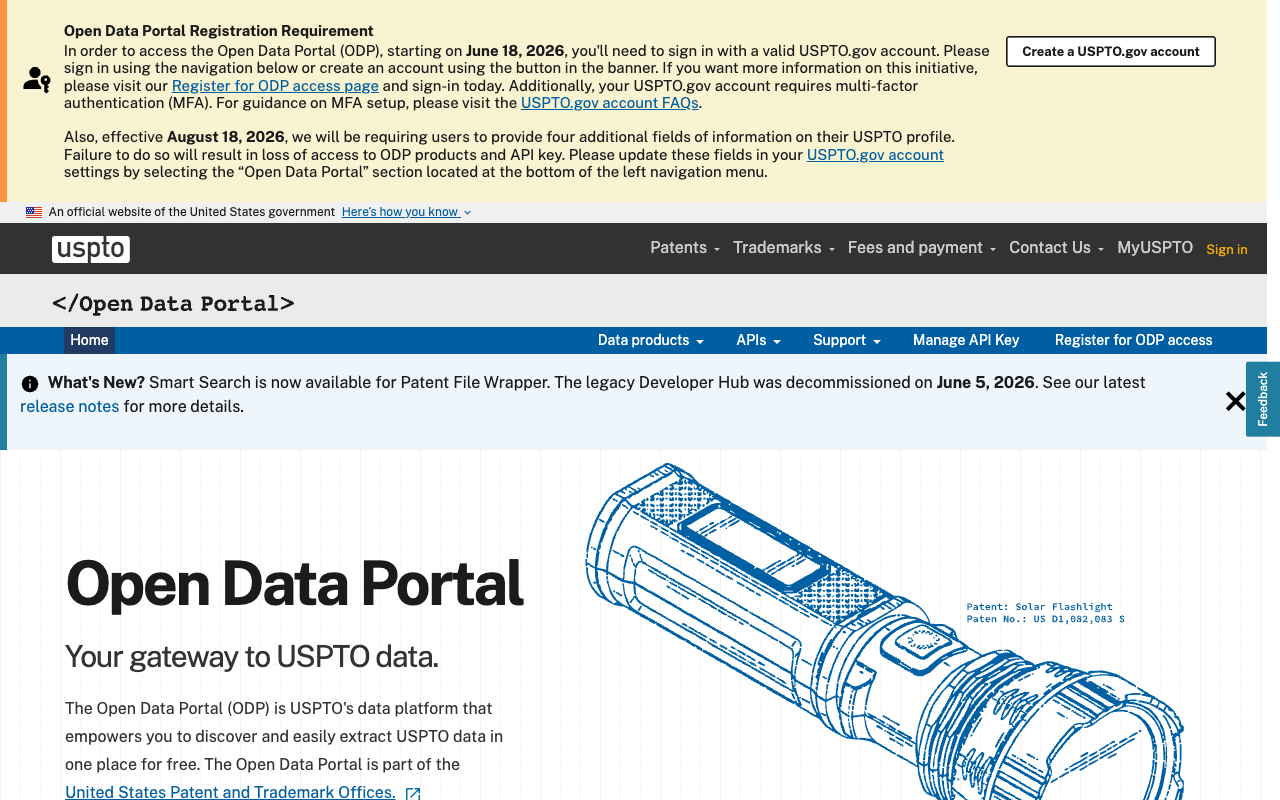Viewport: 1280px width, 800px height.
Task: Click Open Data Portal Registration Requirement heading
Action: point(219,31)
